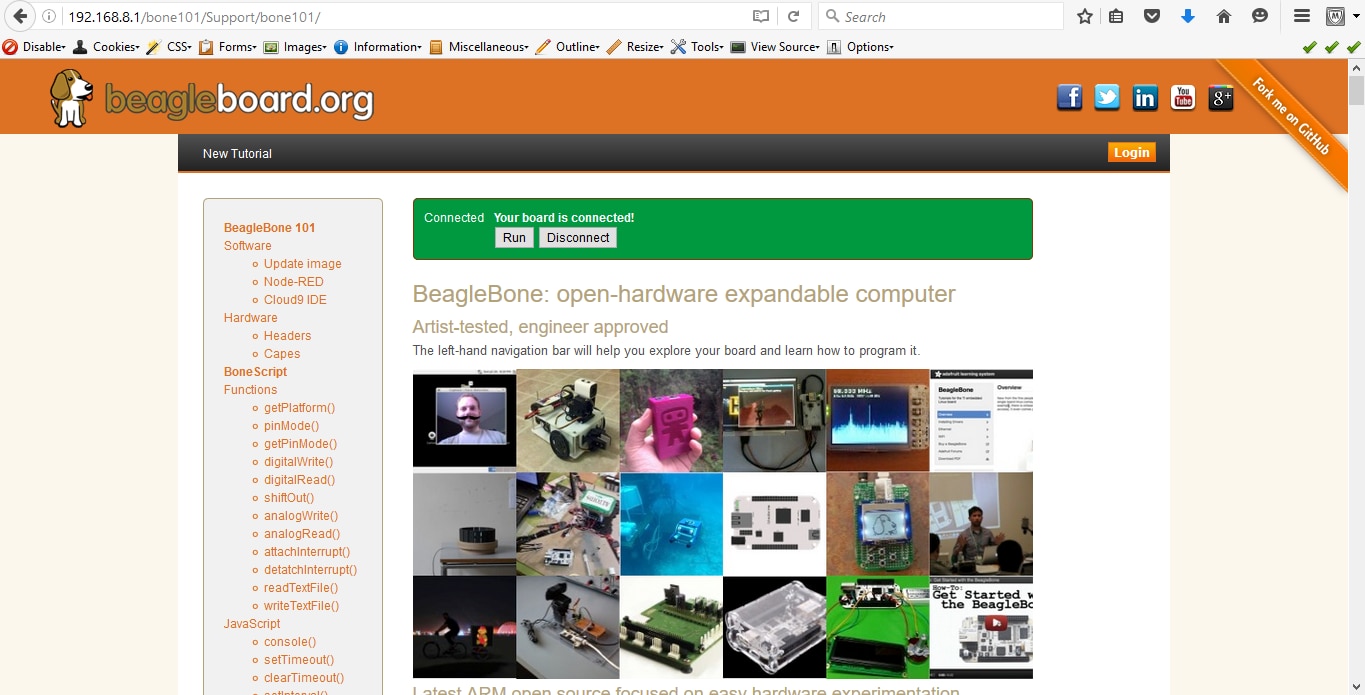
Task: Open the Firefox hamburger menu
Action: (1301, 17)
